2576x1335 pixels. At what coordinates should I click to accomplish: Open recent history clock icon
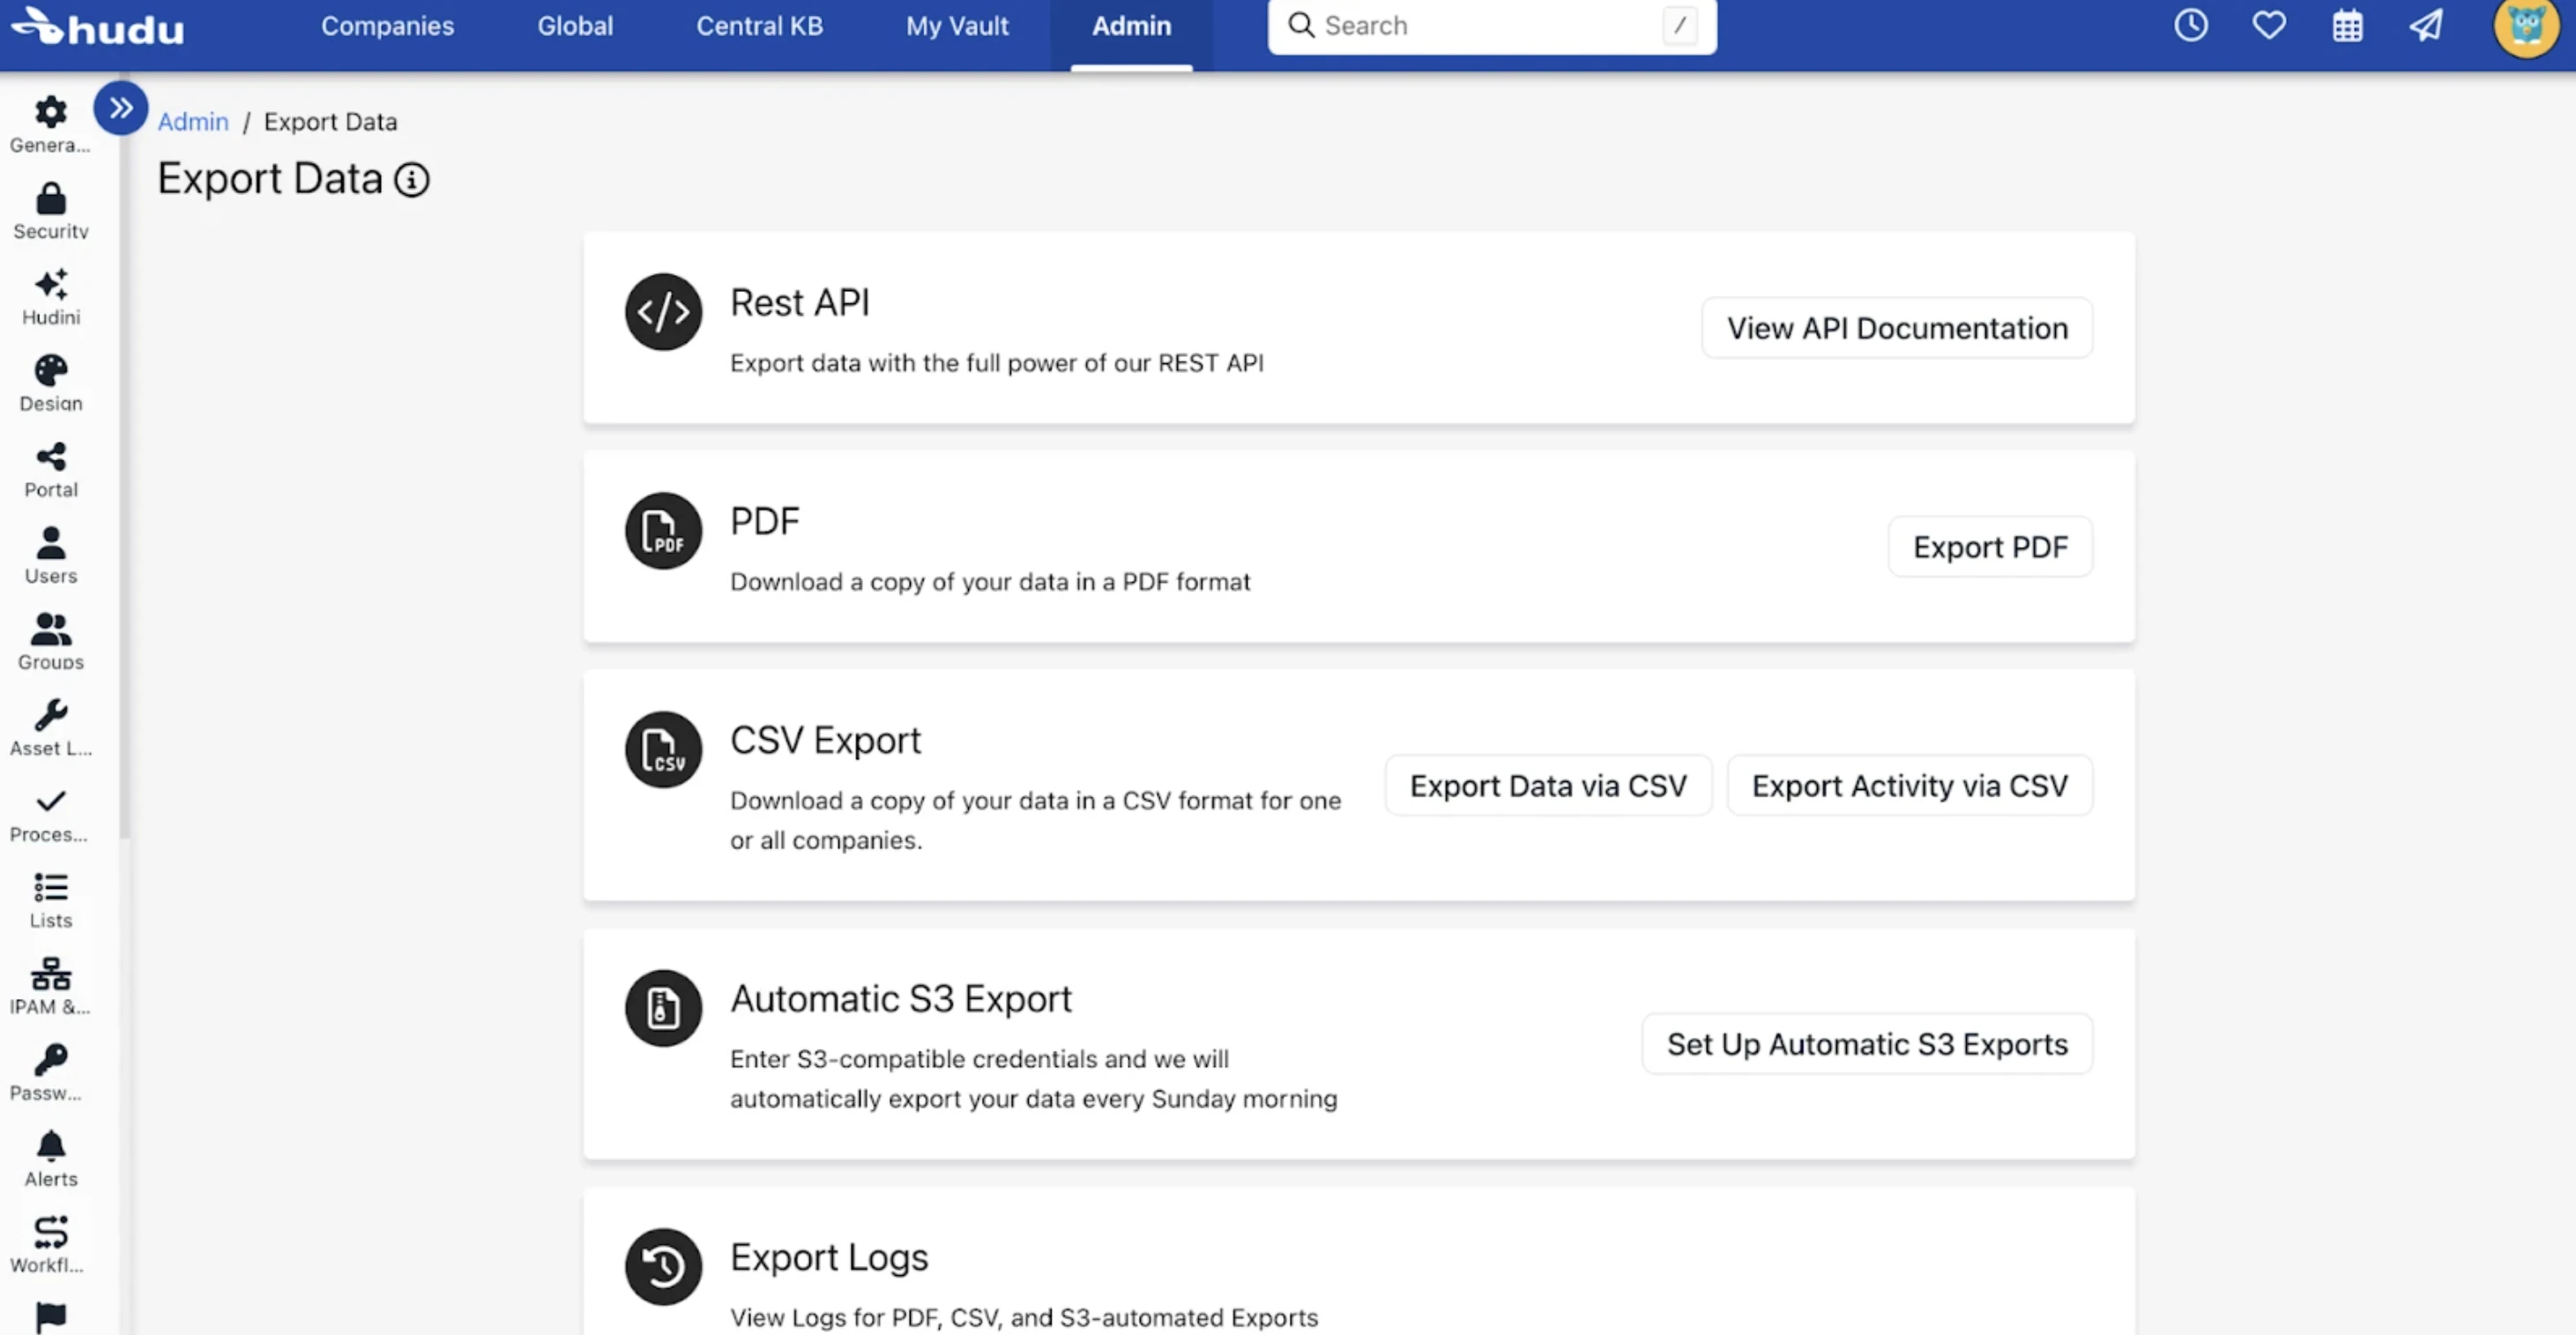tap(2190, 26)
